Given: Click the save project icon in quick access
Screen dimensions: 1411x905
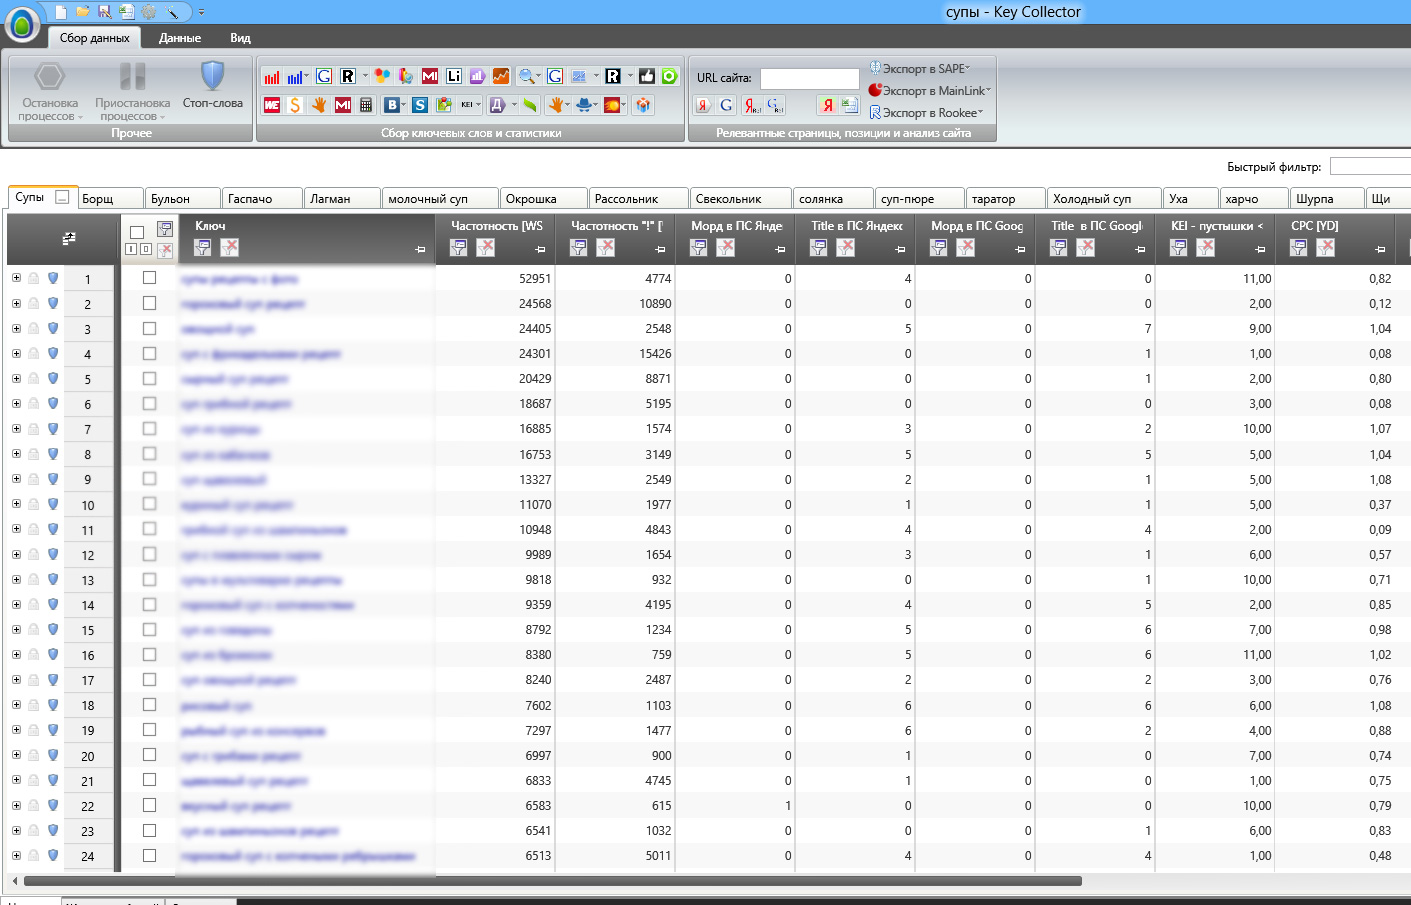Looking at the screenshot, I should (x=105, y=12).
